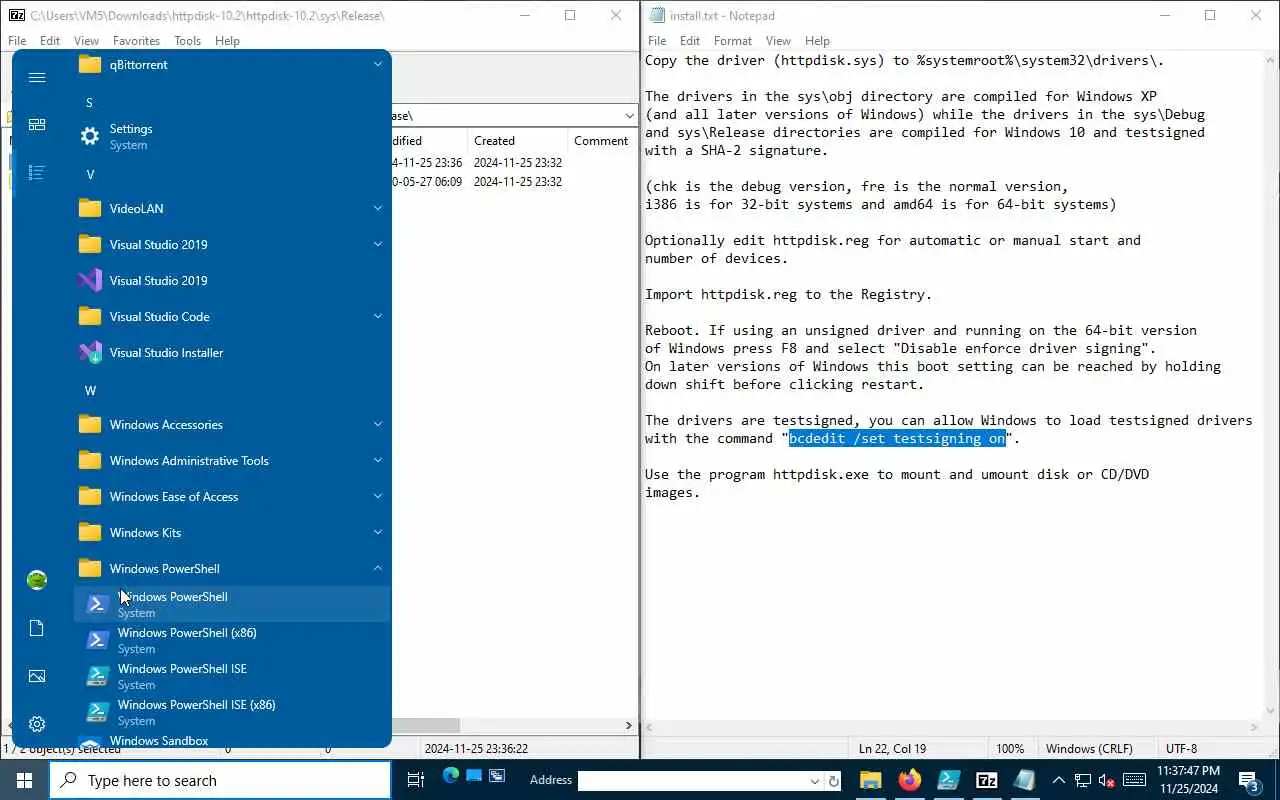Sort by the Comment column header

tap(601, 141)
